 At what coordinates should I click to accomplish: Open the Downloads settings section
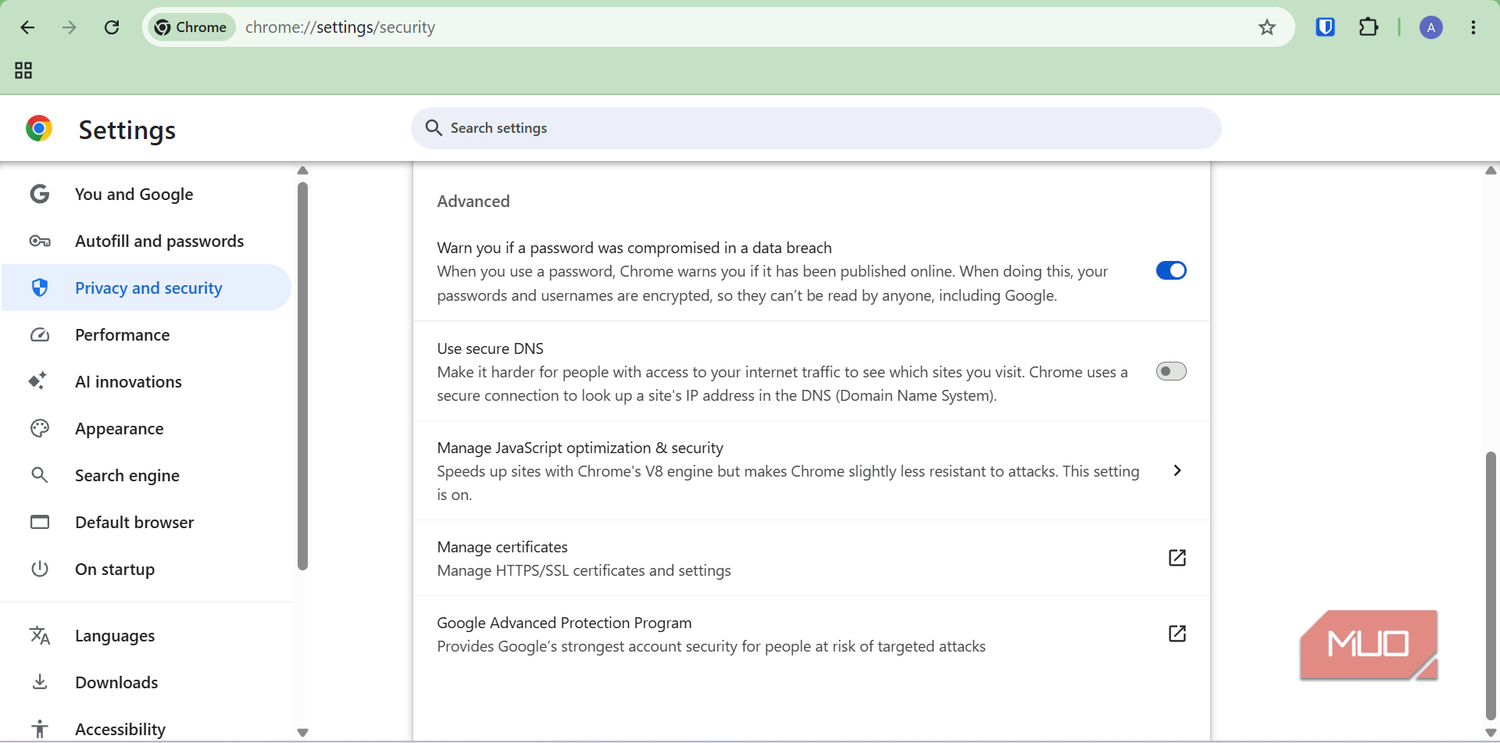(x=147, y=683)
